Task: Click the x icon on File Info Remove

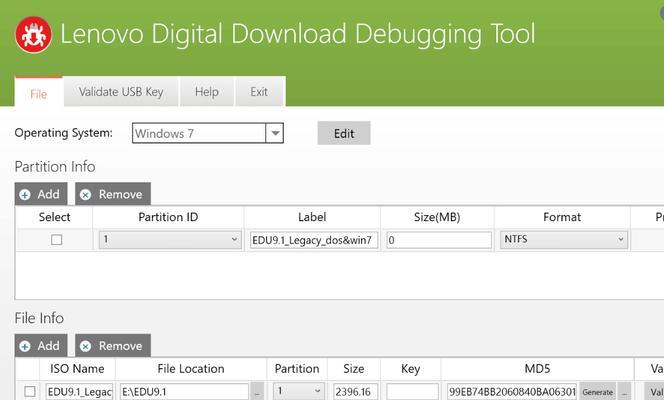Action: (x=86, y=346)
